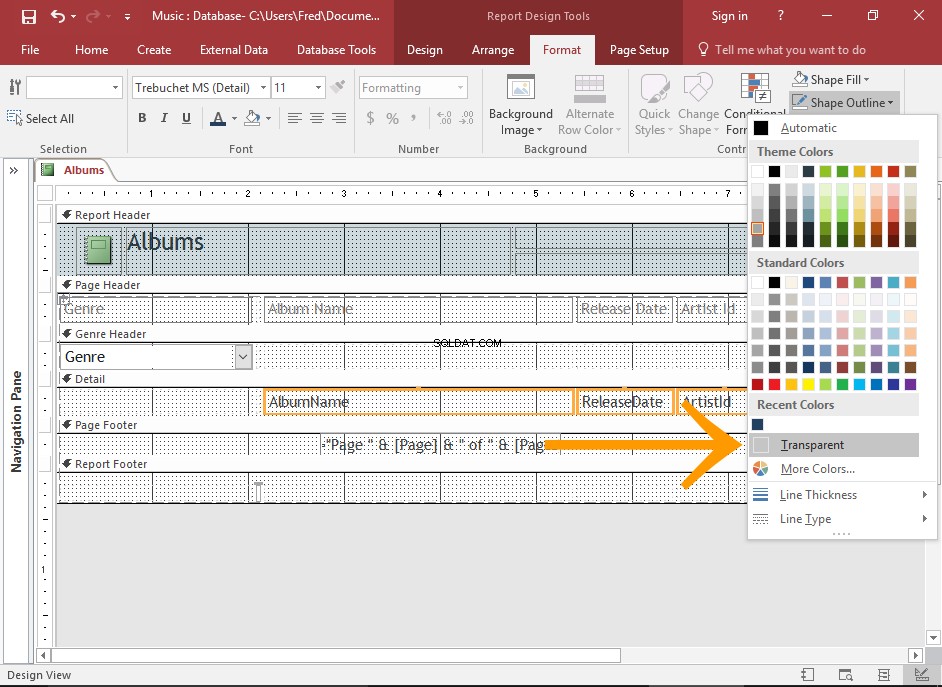Select the Report Header section bar

click(401, 215)
